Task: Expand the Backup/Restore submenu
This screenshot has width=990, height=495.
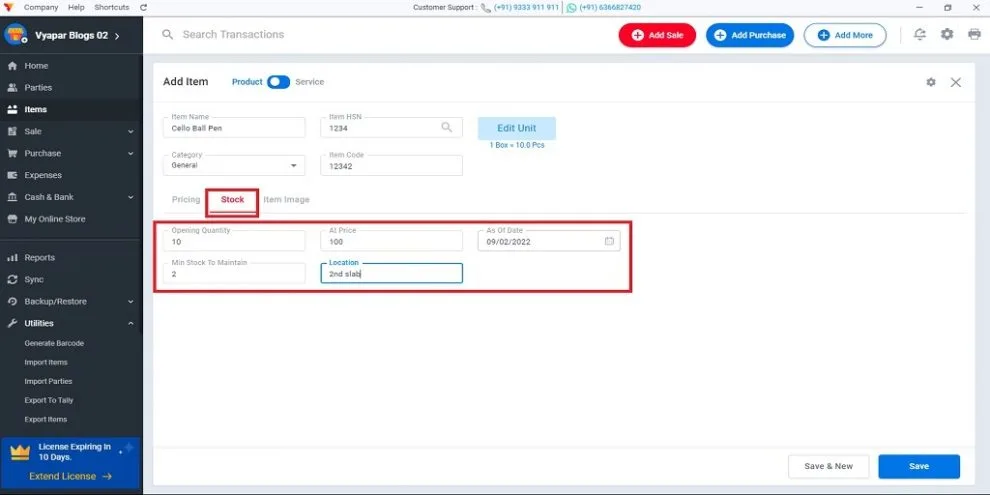Action: click(x=131, y=302)
